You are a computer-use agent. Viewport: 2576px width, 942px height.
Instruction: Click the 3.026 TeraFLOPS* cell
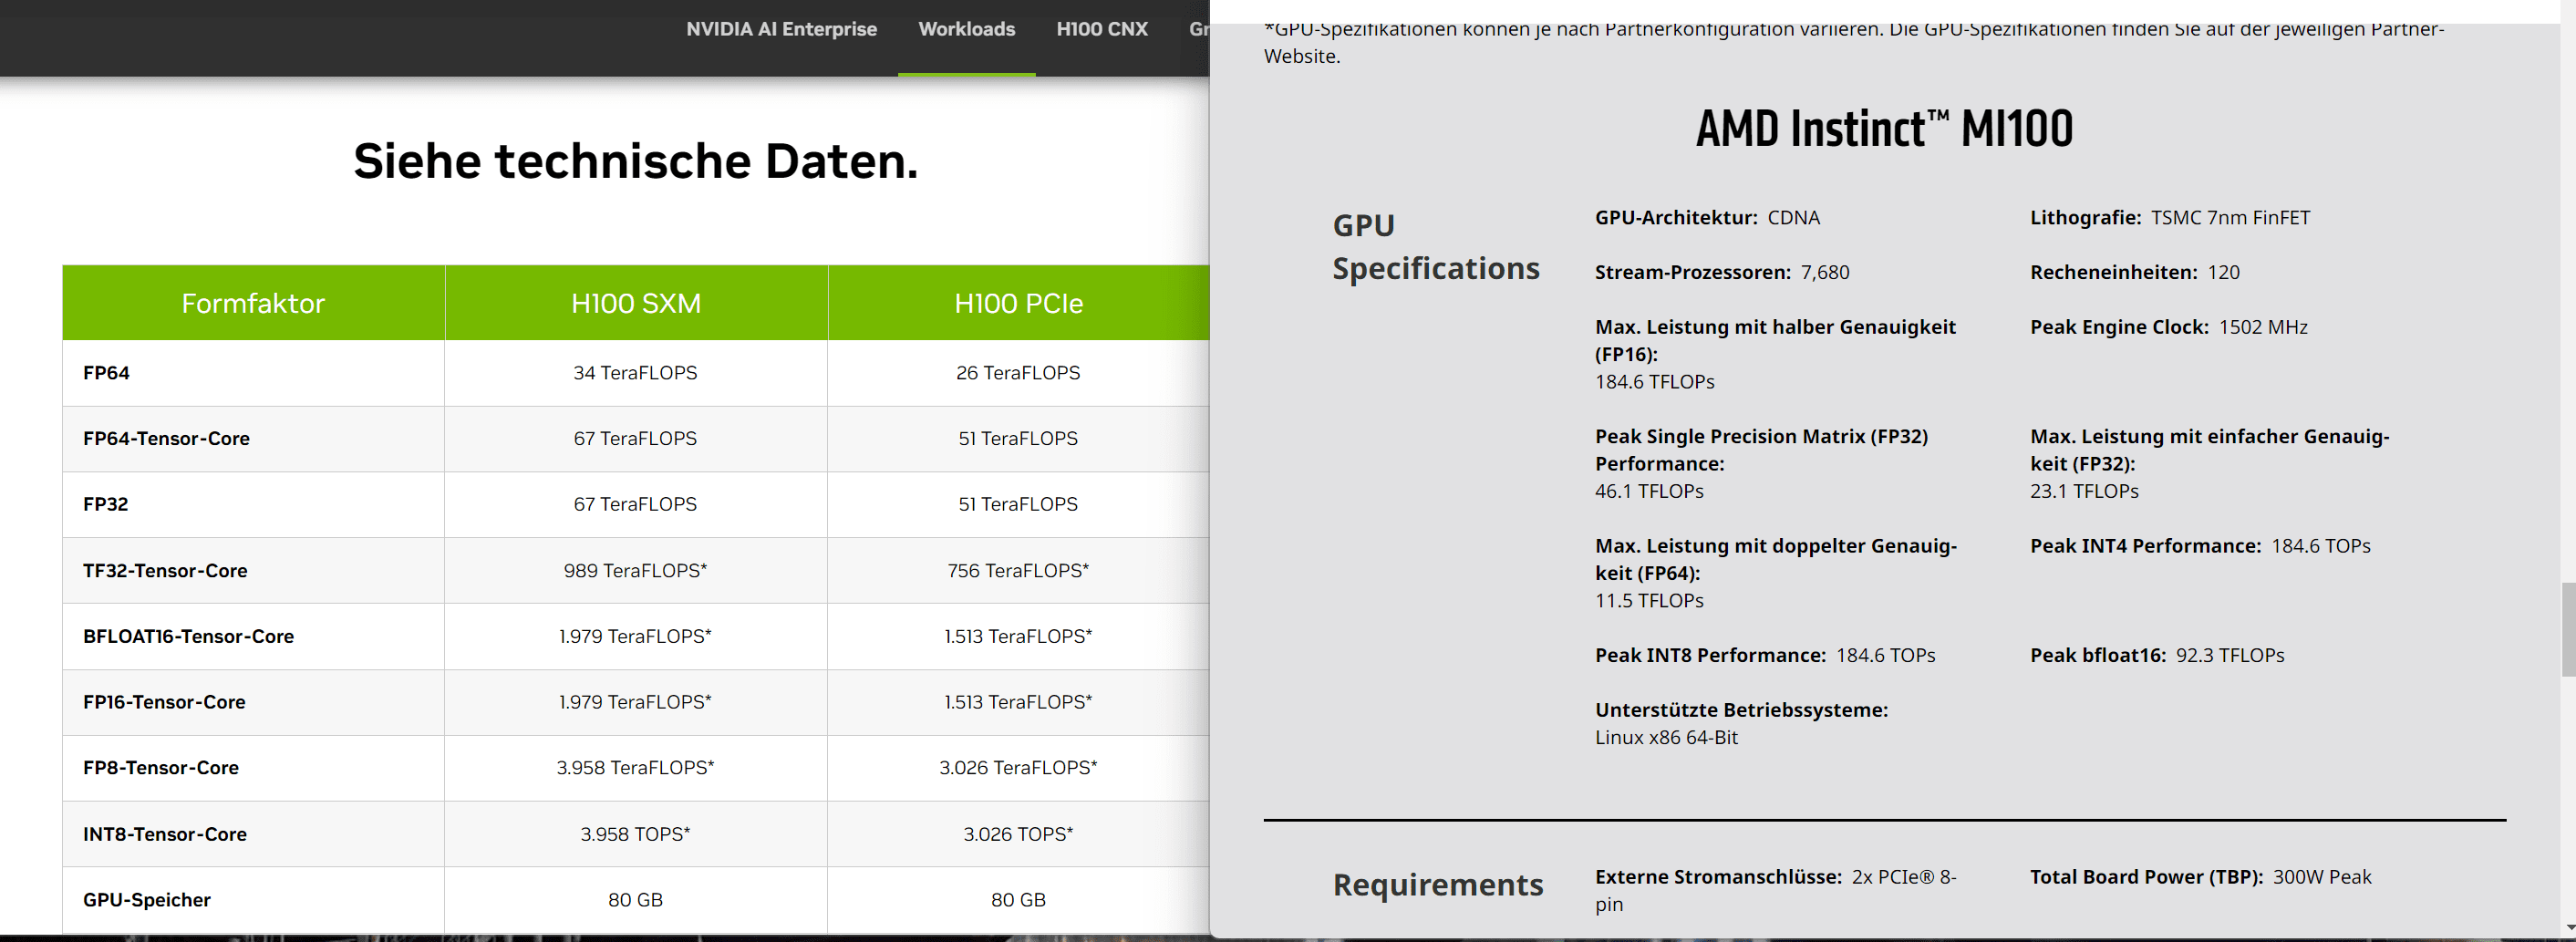click(x=1018, y=768)
